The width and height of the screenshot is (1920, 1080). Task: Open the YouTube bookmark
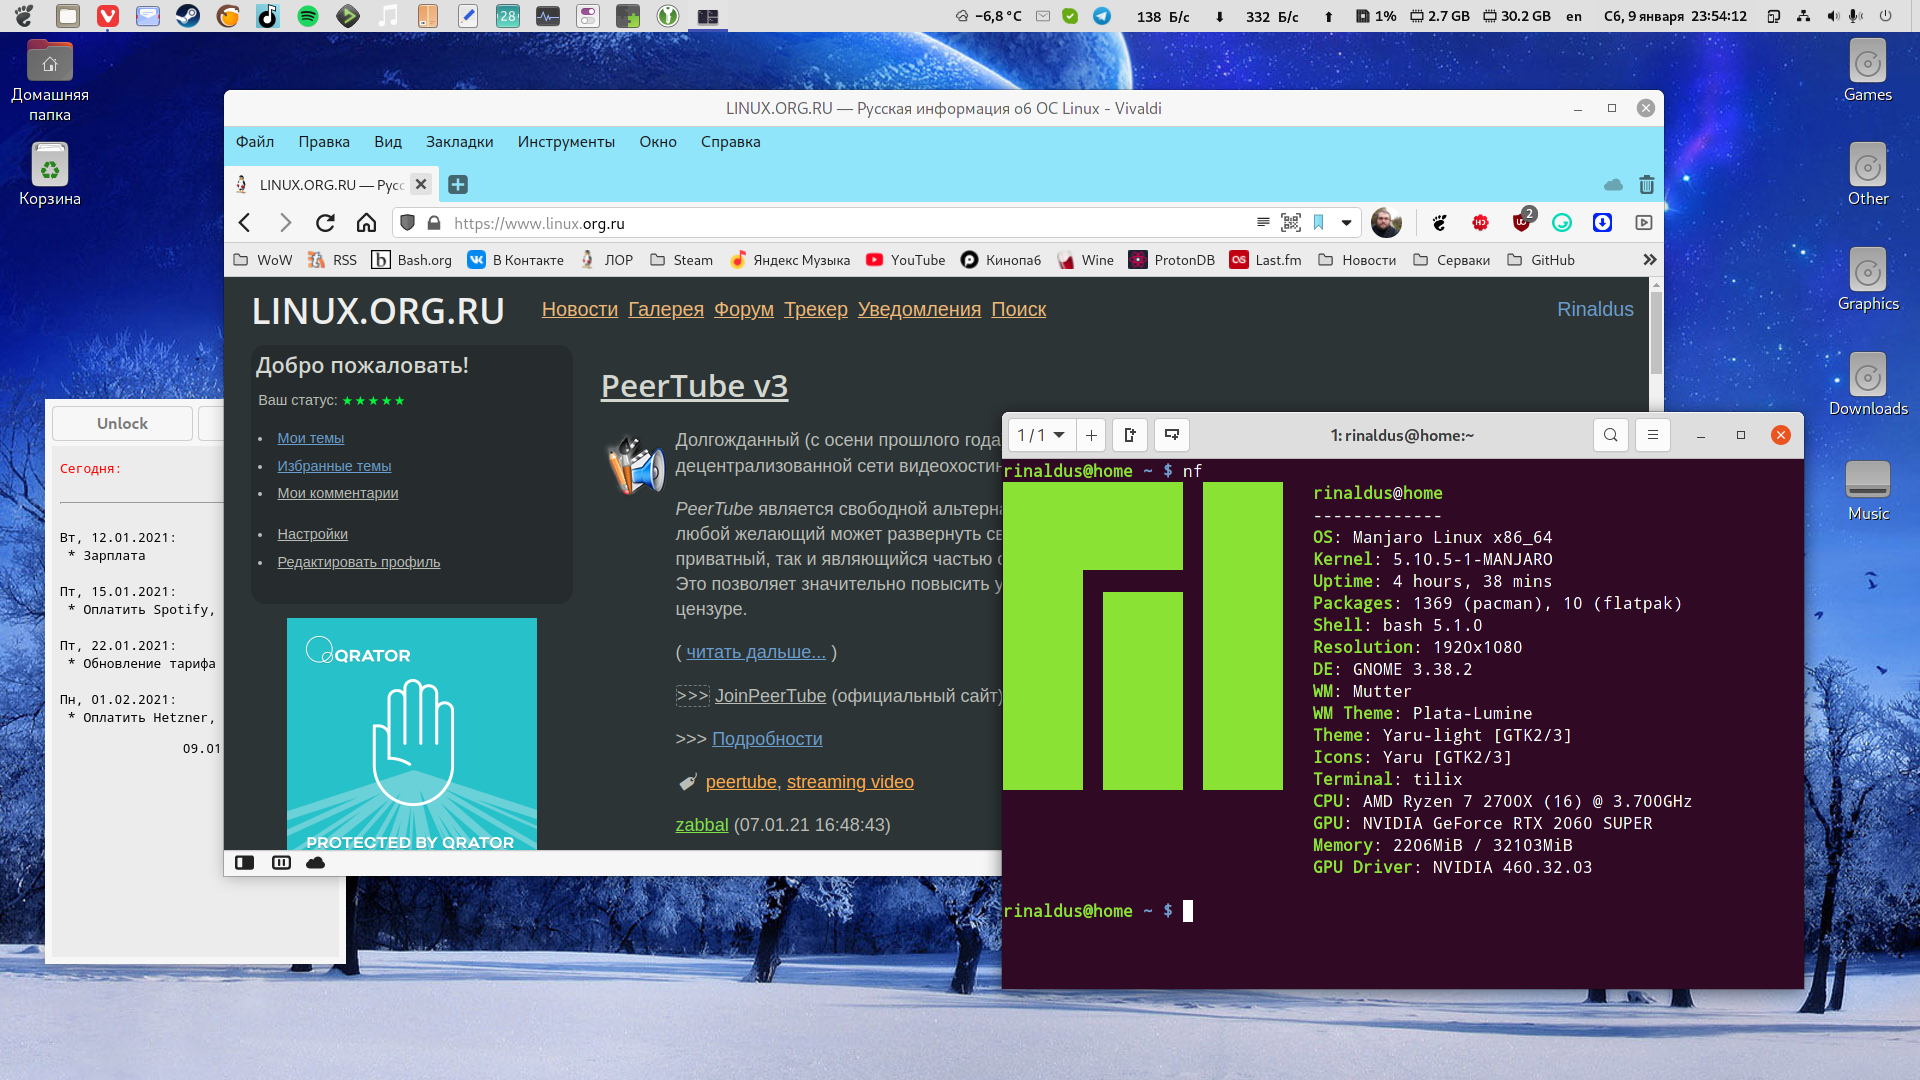click(x=905, y=260)
